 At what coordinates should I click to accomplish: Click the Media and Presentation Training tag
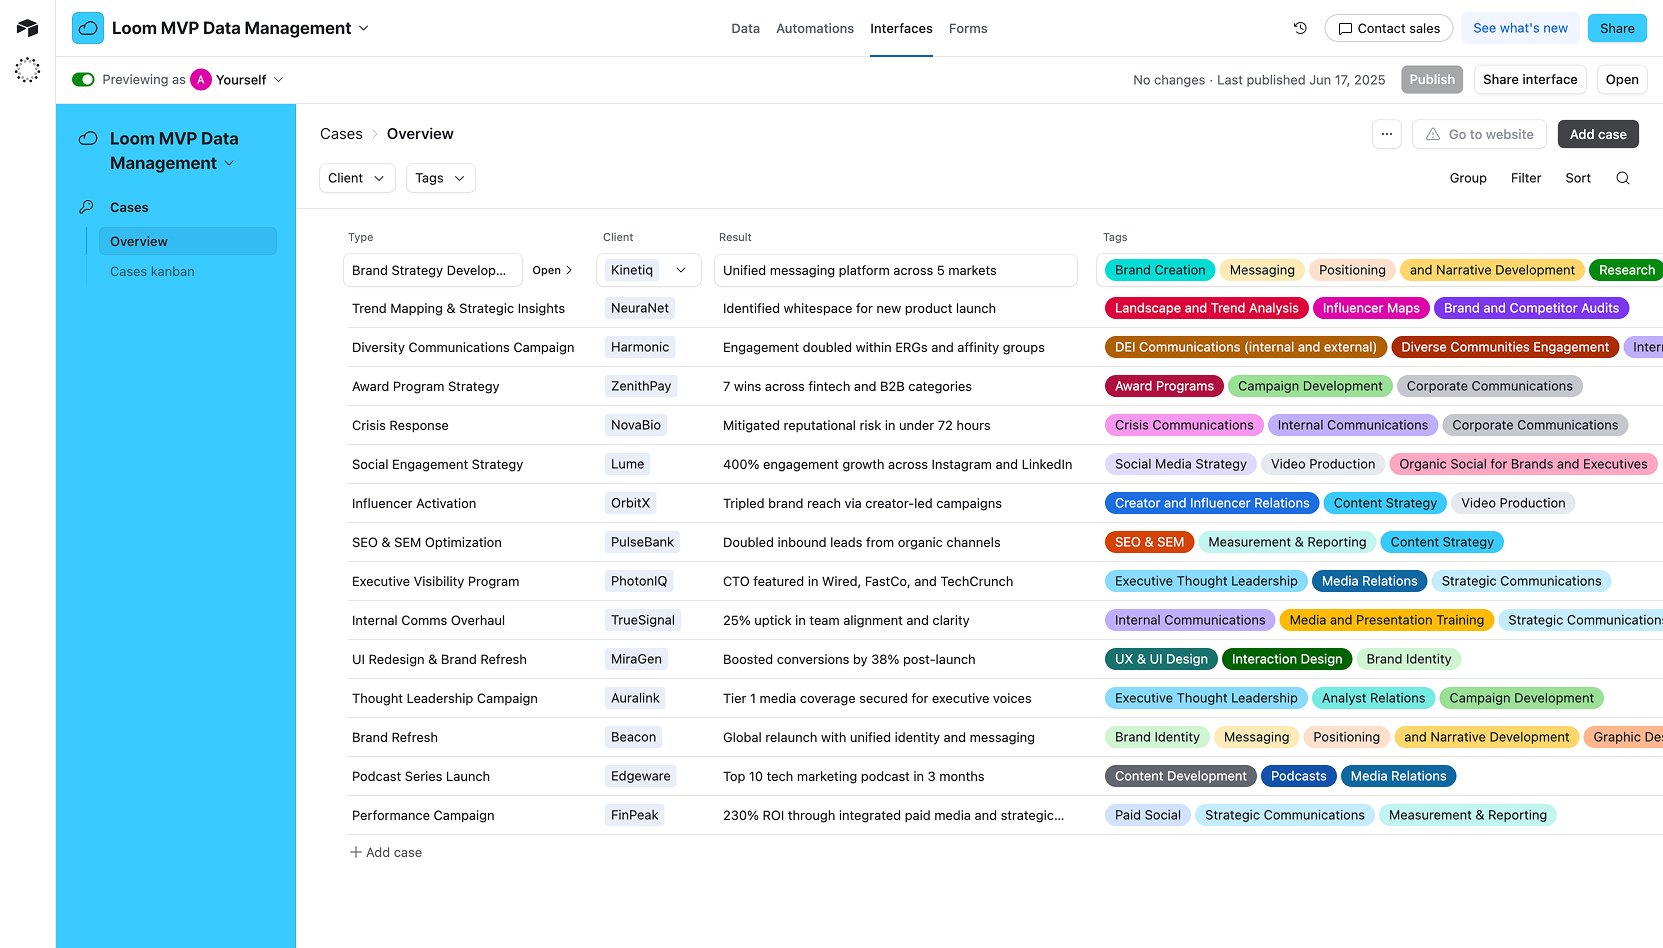click(x=1387, y=620)
